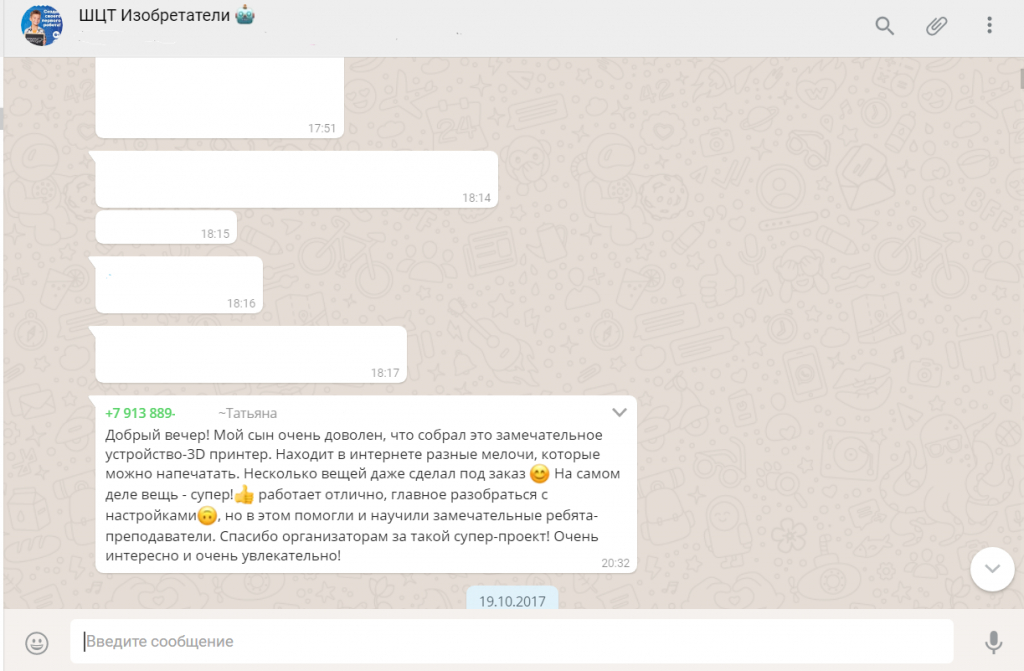
Task: Select the message bubble sent at 18:14
Action: [x=296, y=179]
